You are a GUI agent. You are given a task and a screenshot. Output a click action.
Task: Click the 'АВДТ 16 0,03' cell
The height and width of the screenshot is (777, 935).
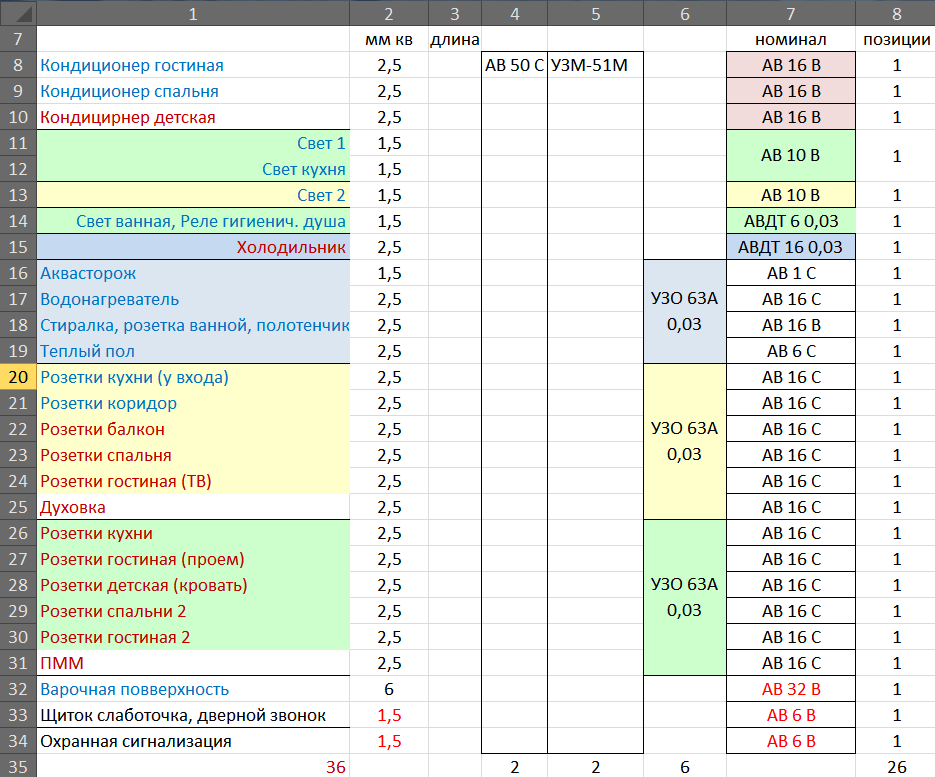[x=791, y=247]
